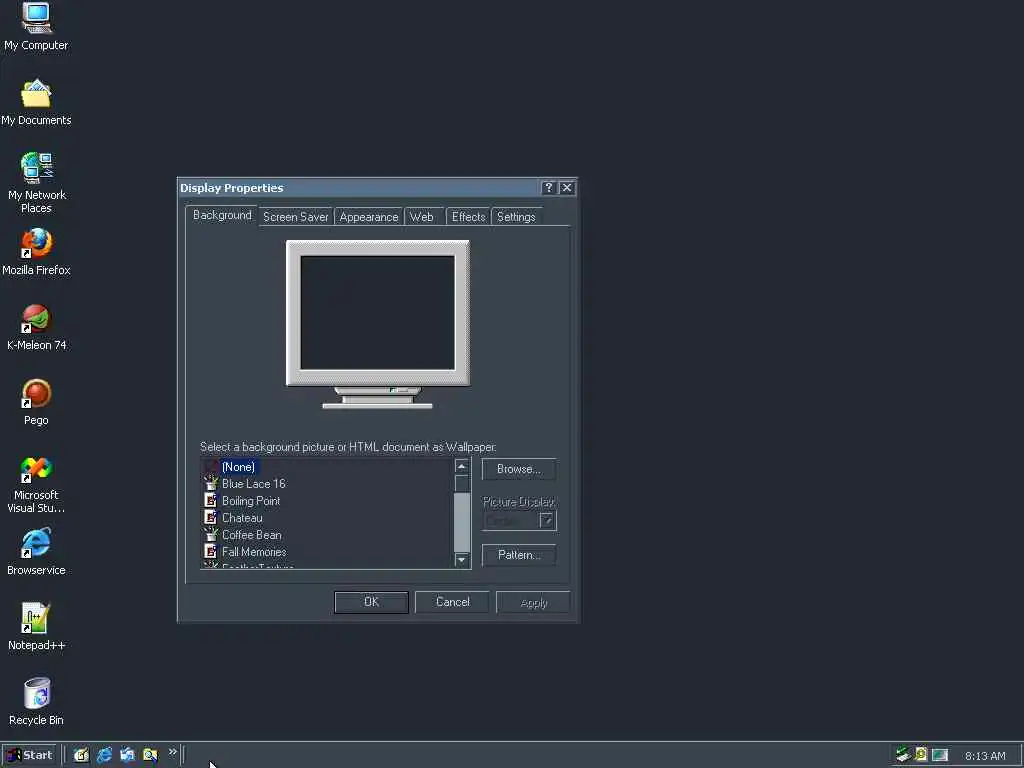
Task: Open the Pego desktop shortcut
Action: click(36, 402)
